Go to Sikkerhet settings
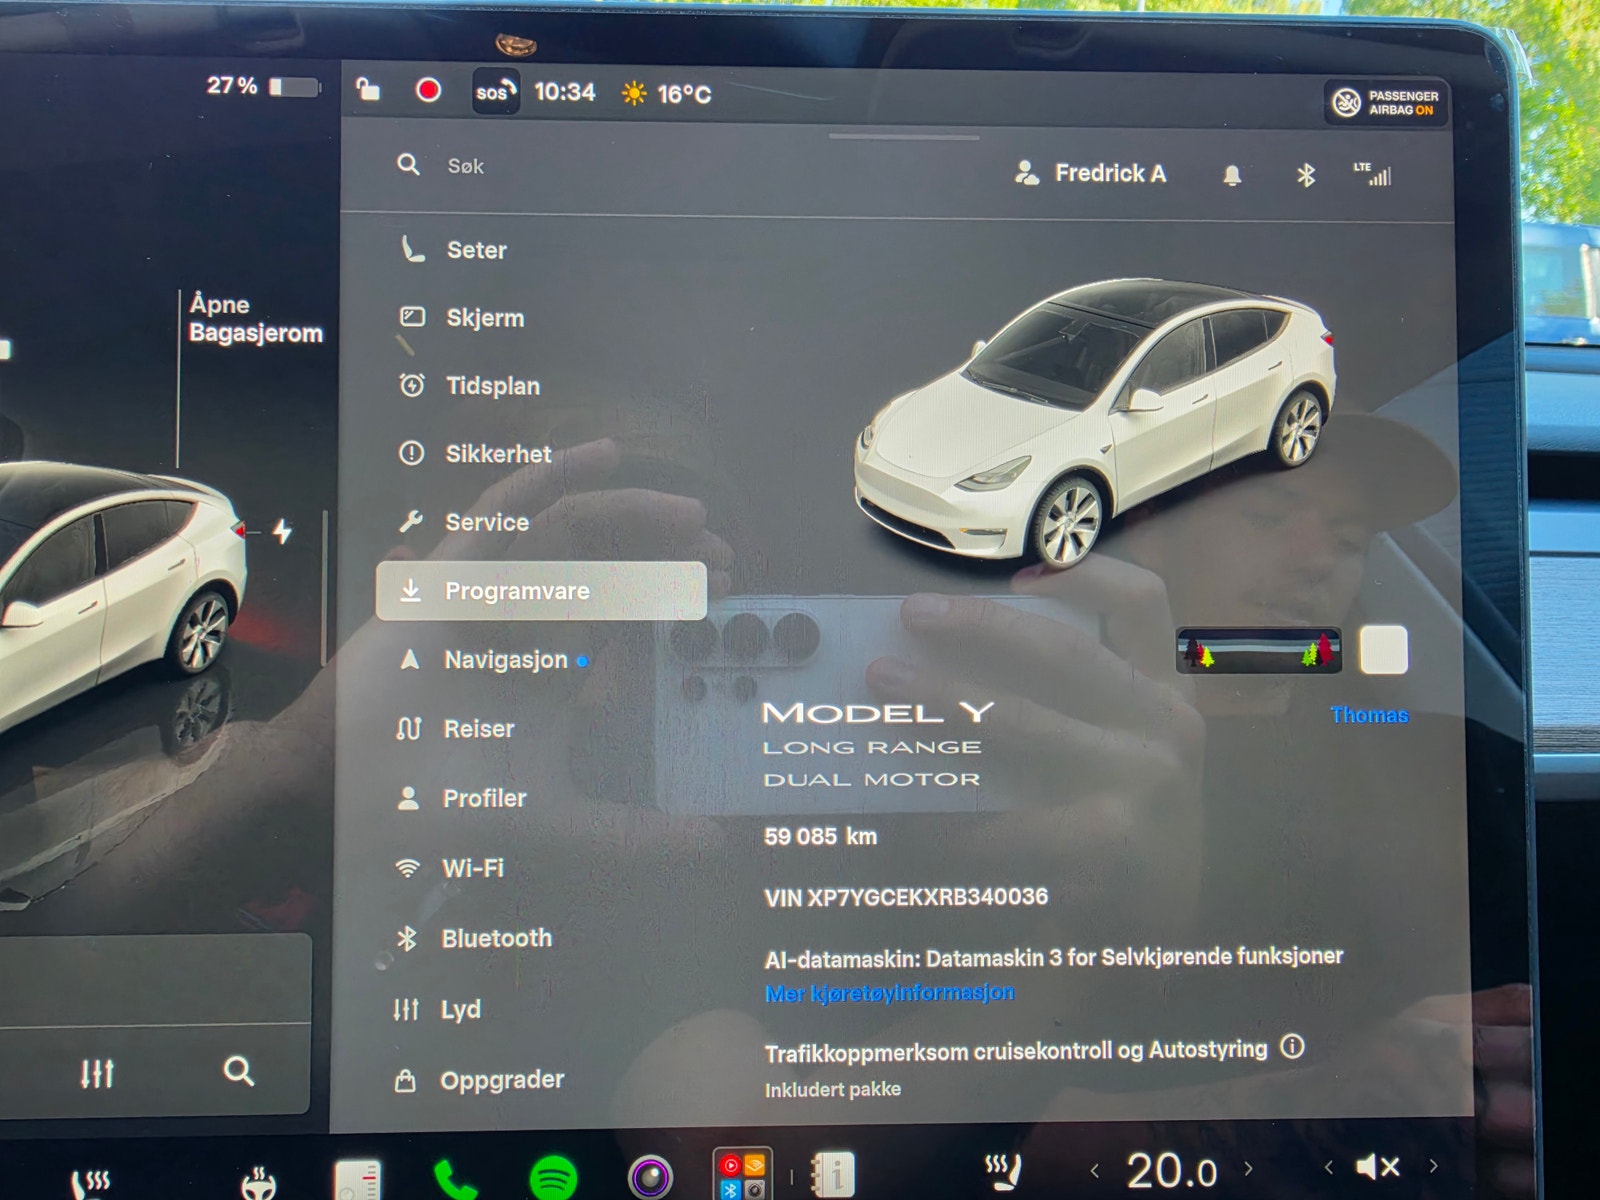 coord(474,454)
